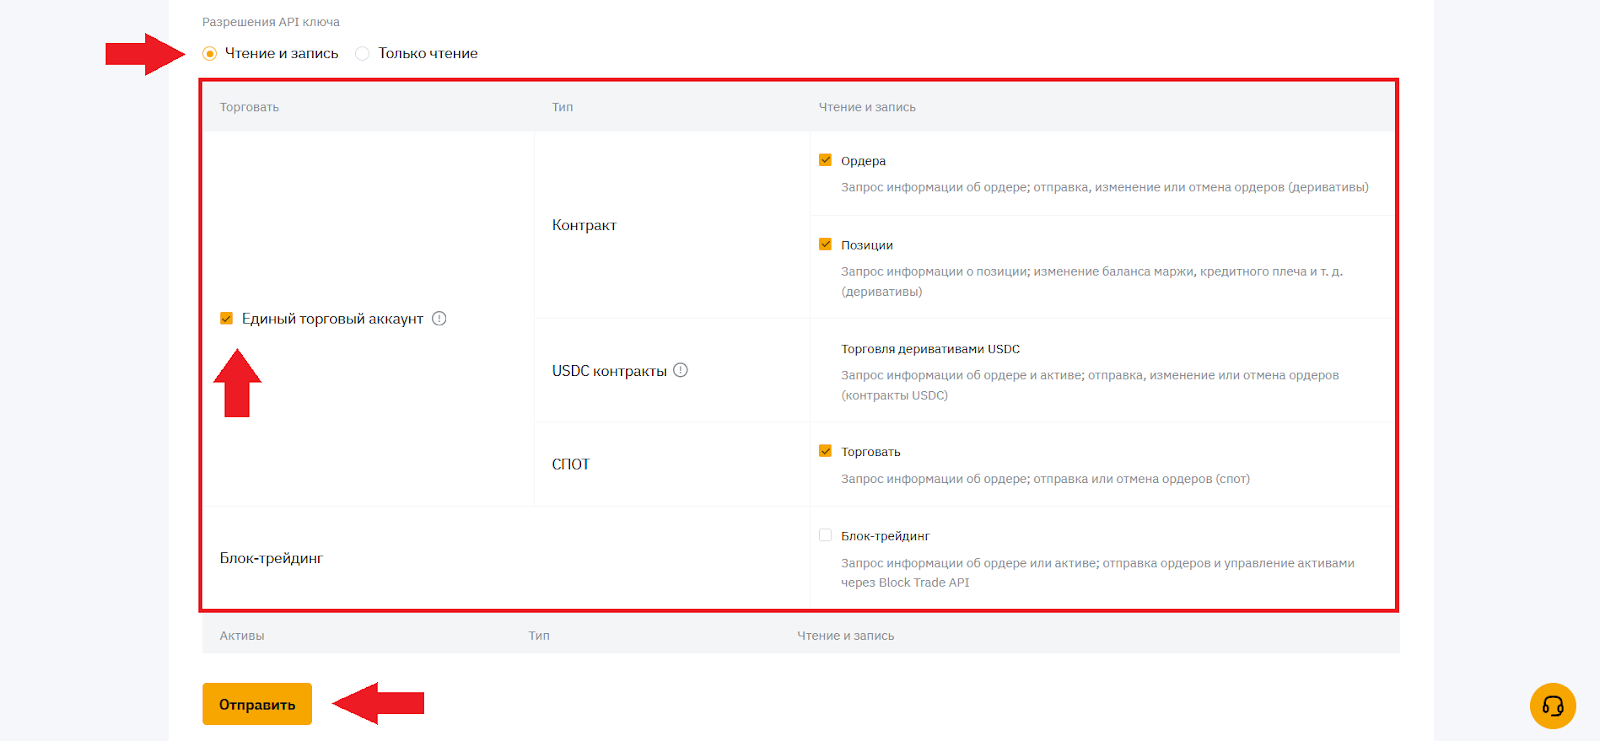
Task: Click the Контракт type cell
Action: pyautogui.click(x=584, y=225)
